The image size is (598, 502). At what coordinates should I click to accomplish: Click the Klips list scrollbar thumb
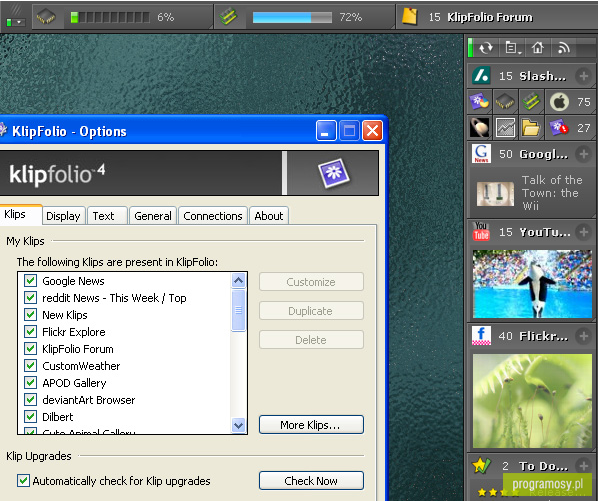click(x=239, y=310)
